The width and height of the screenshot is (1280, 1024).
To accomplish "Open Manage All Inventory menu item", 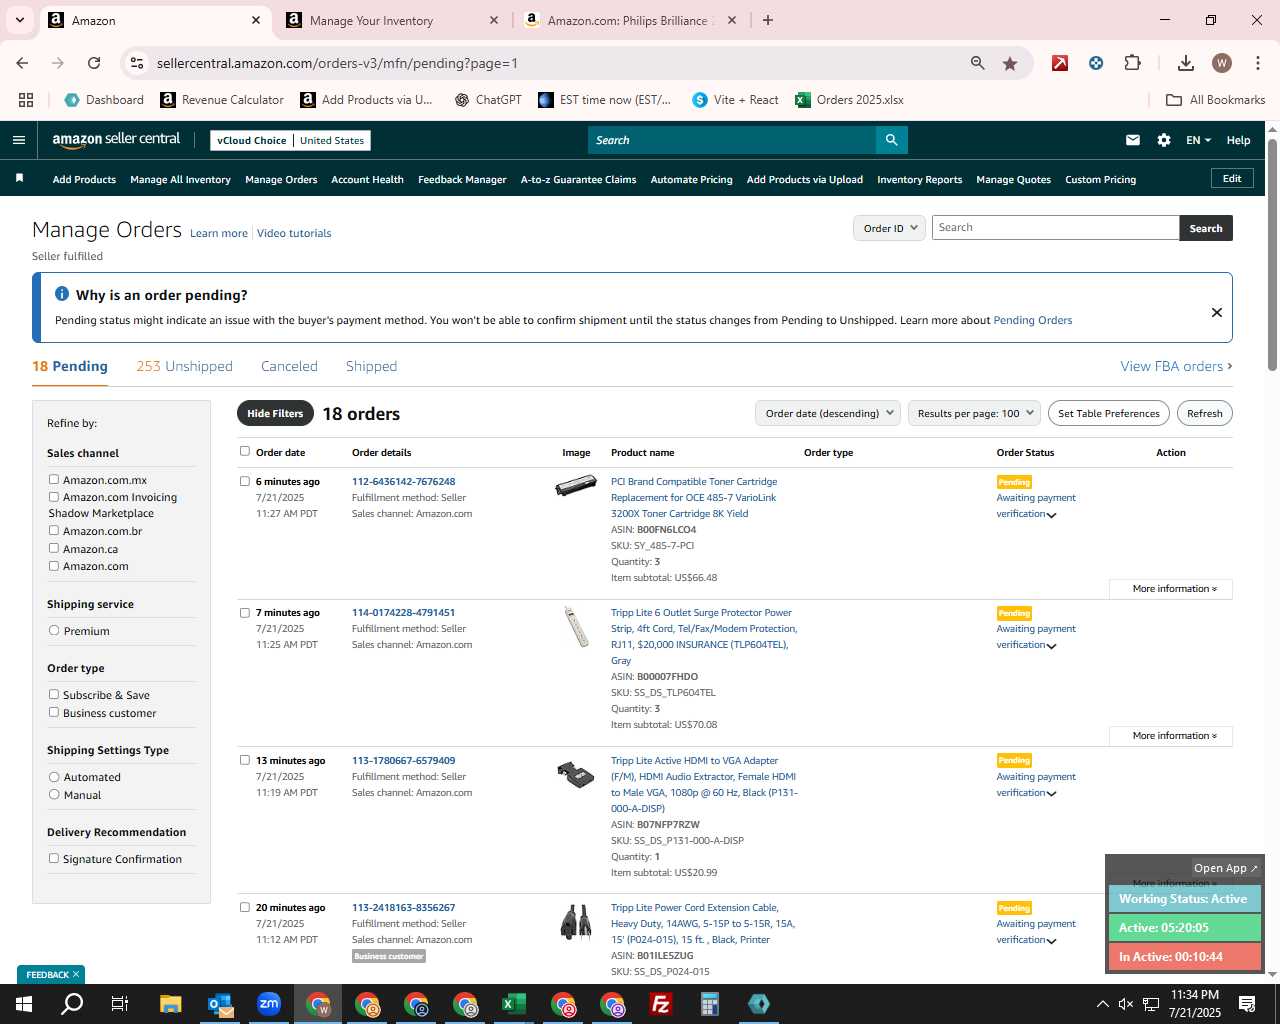I will click(180, 180).
